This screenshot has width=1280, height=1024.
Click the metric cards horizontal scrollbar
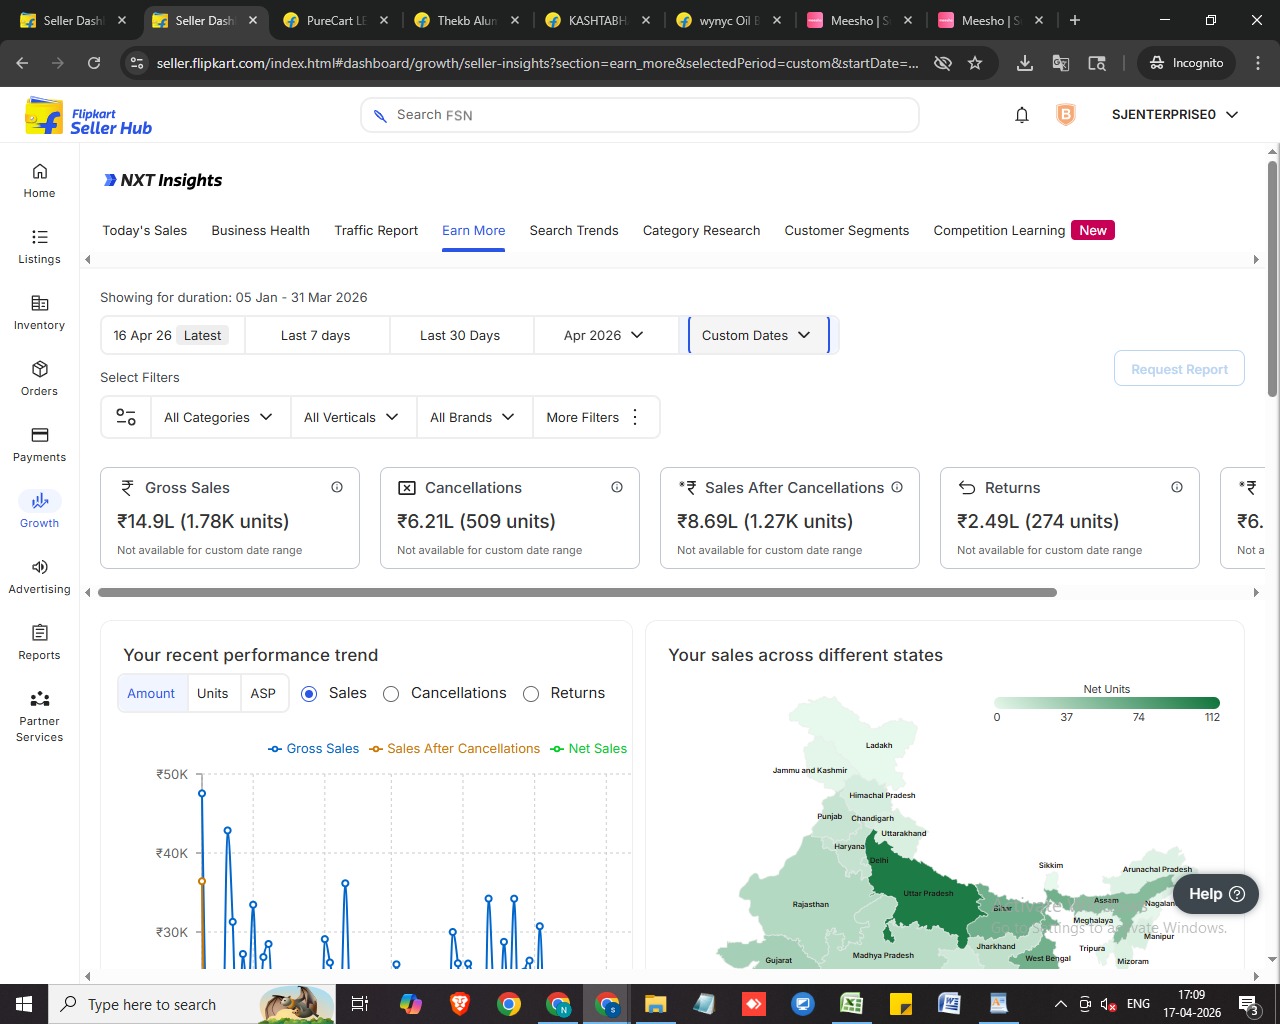click(x=577, y=592)
